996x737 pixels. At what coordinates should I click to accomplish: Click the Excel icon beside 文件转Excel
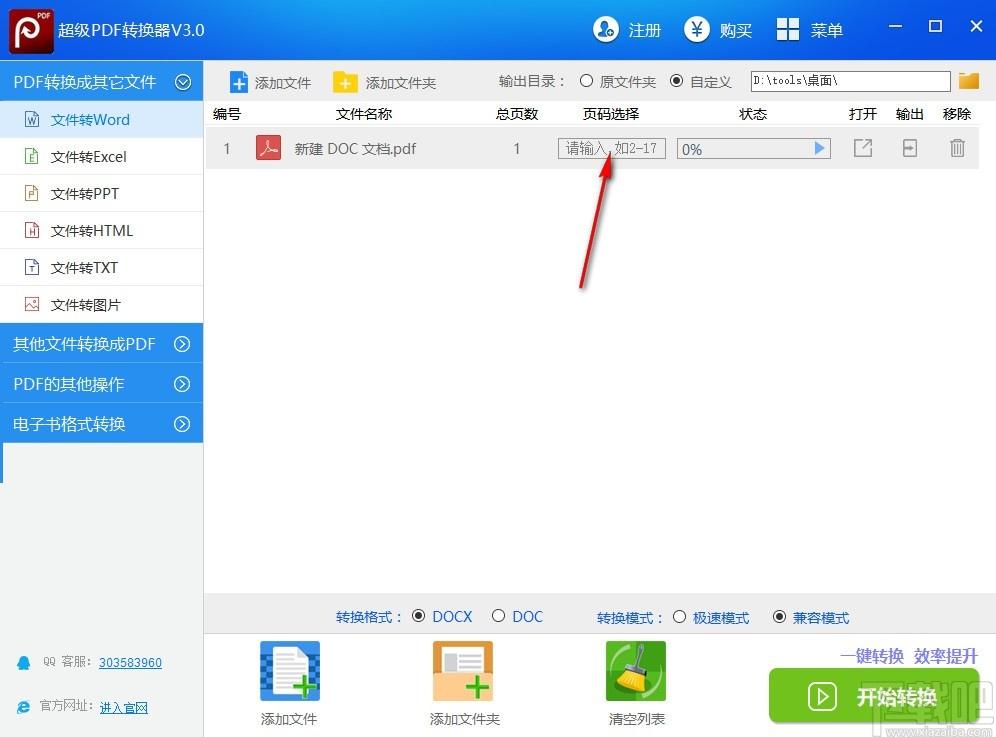tap(32, 156)
